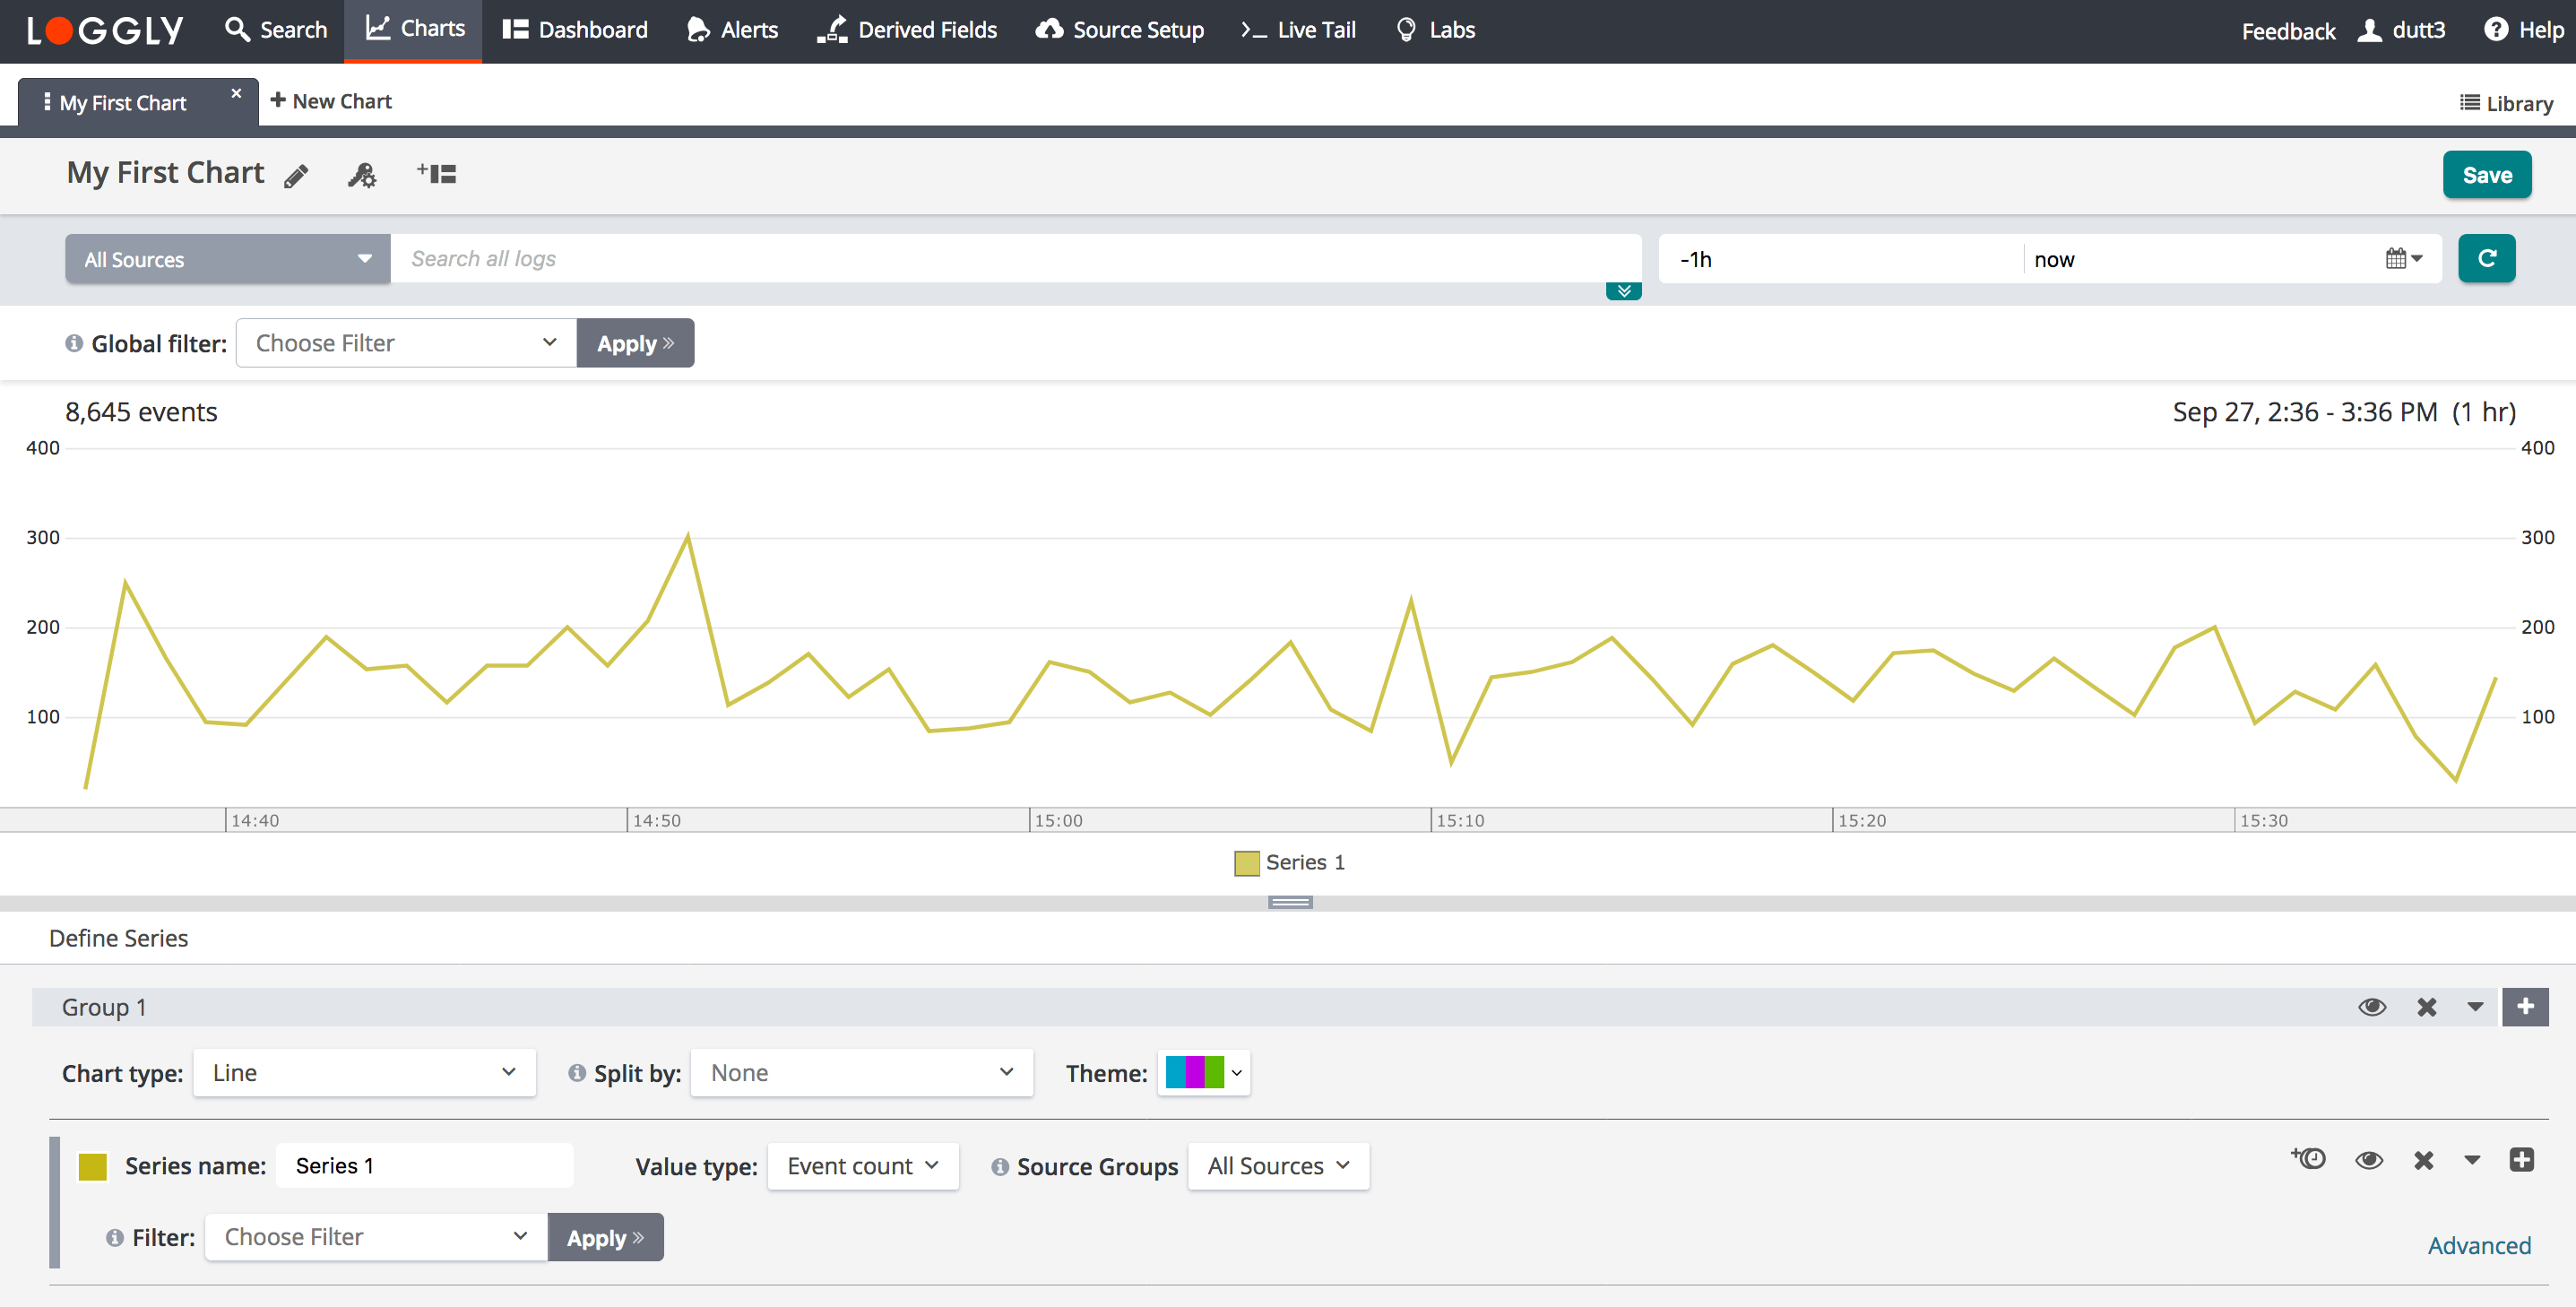Open the dutt3 user account menu
2576x1307 pixels.
pyautogui.click(x=2400, y=30)
